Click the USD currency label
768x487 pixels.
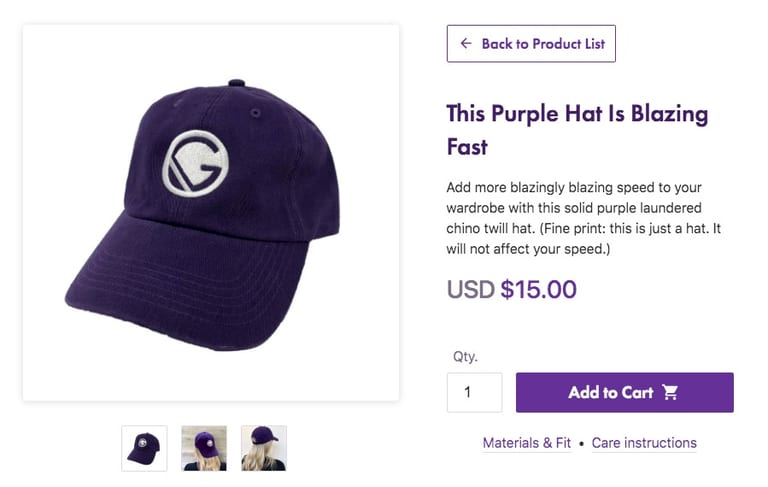point(470,290)
